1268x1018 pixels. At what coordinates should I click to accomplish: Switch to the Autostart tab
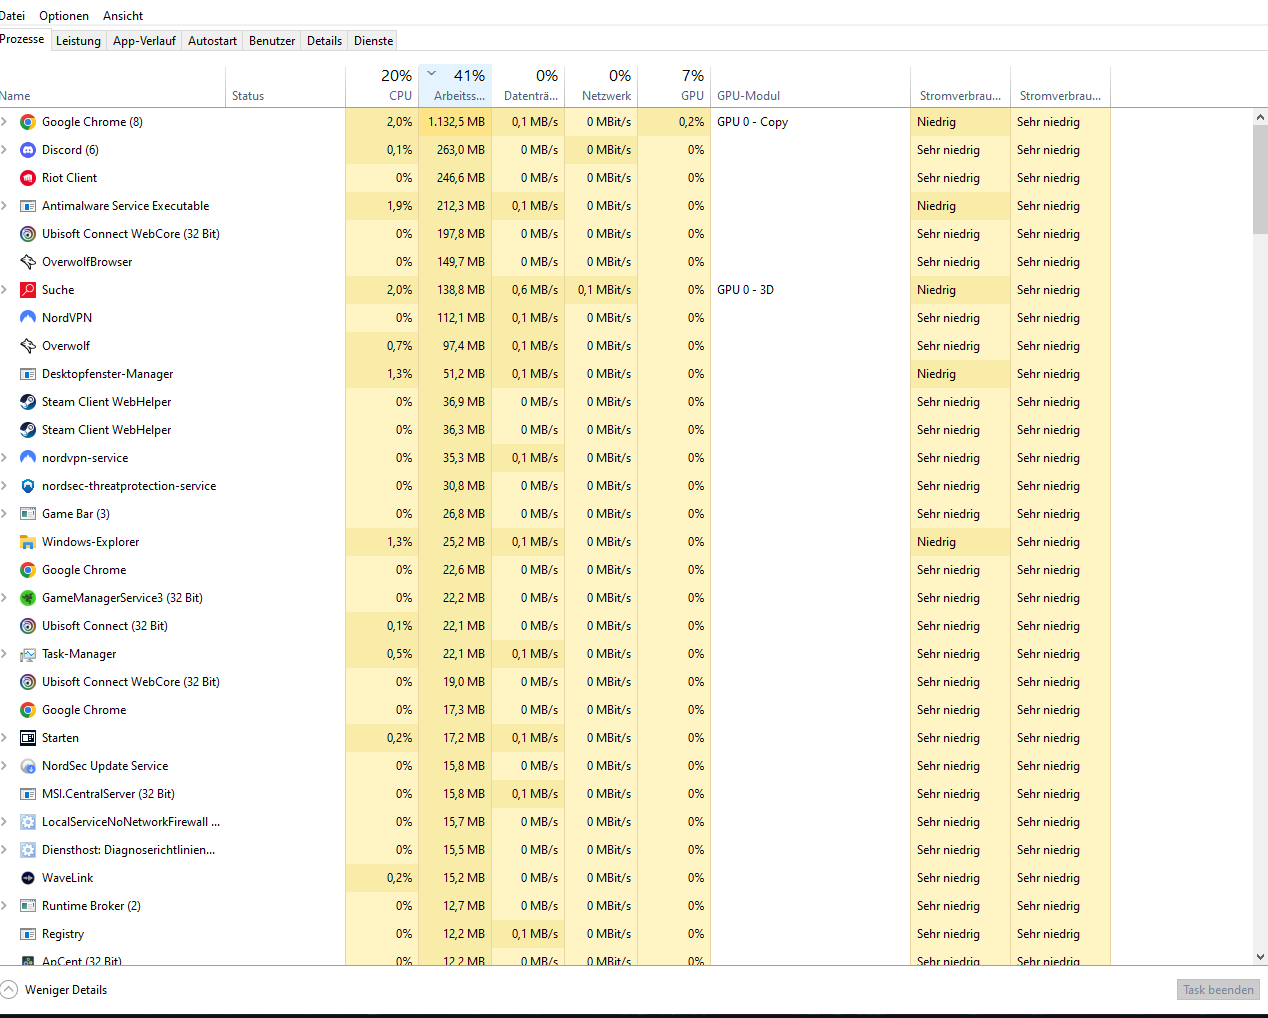coord(212,41)
